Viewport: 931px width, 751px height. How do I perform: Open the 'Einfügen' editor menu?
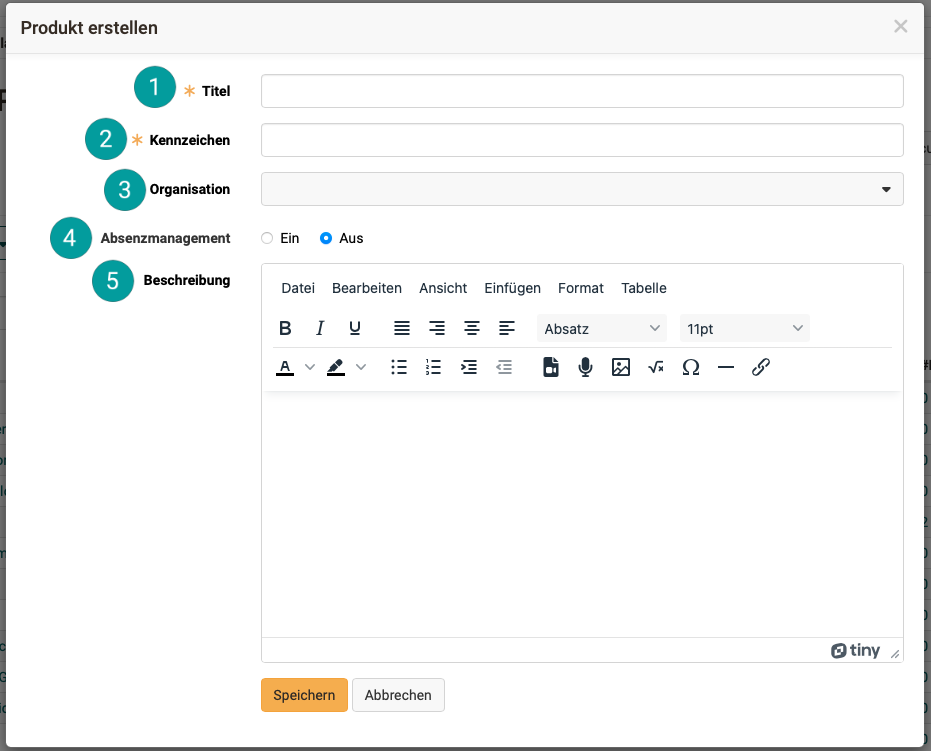[x=512, y=288]
